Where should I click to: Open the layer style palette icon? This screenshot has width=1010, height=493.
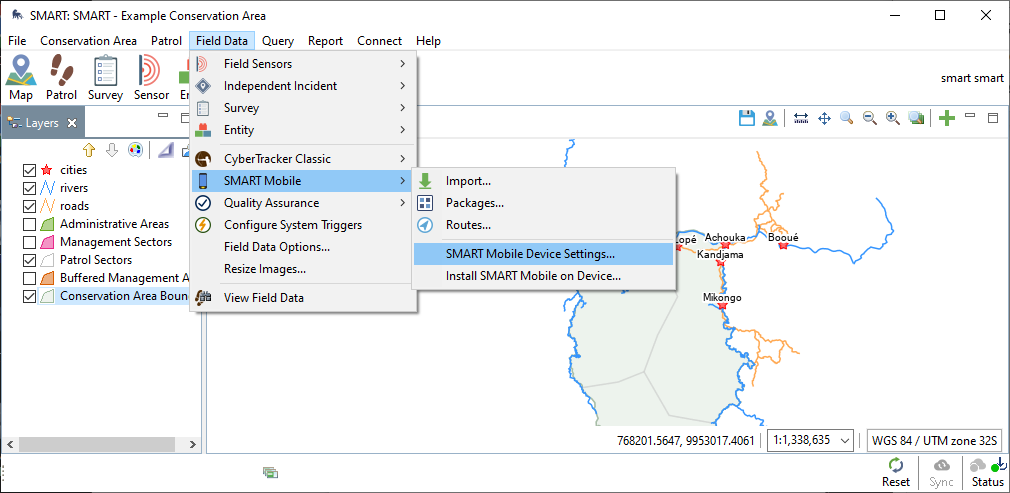135,149
